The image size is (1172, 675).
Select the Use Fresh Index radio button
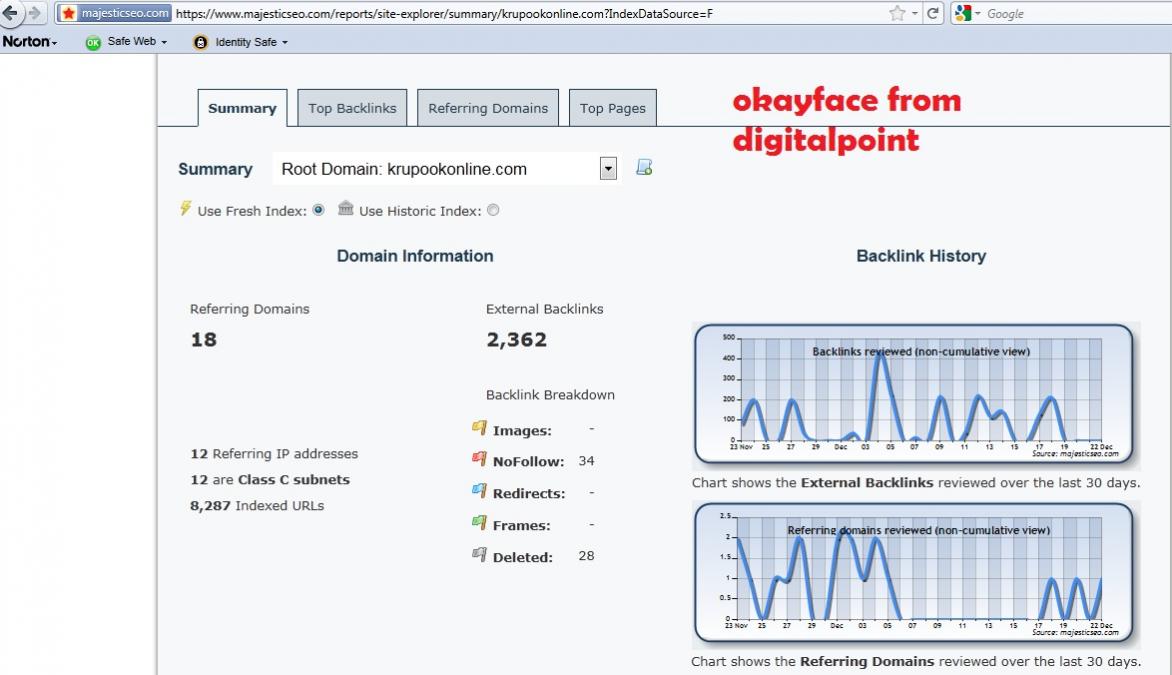pos(318,210)
